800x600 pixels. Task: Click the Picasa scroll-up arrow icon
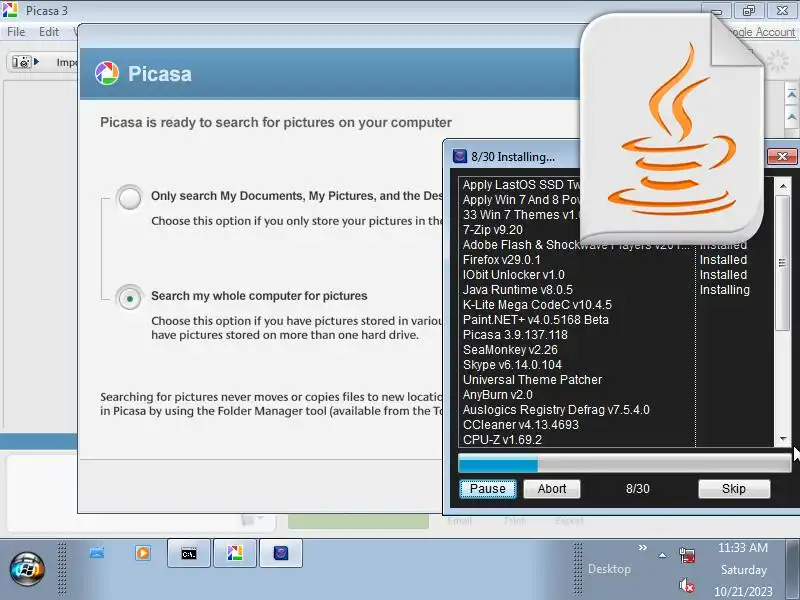click(x=791, y=117)
